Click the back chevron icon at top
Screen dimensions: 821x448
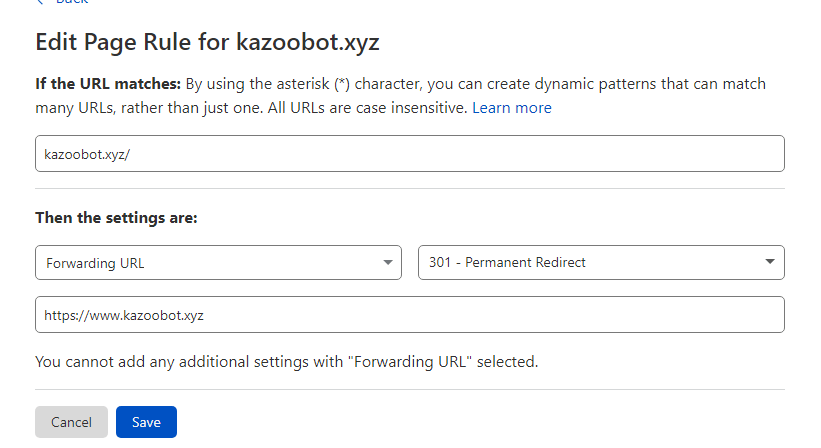[40, 3]
